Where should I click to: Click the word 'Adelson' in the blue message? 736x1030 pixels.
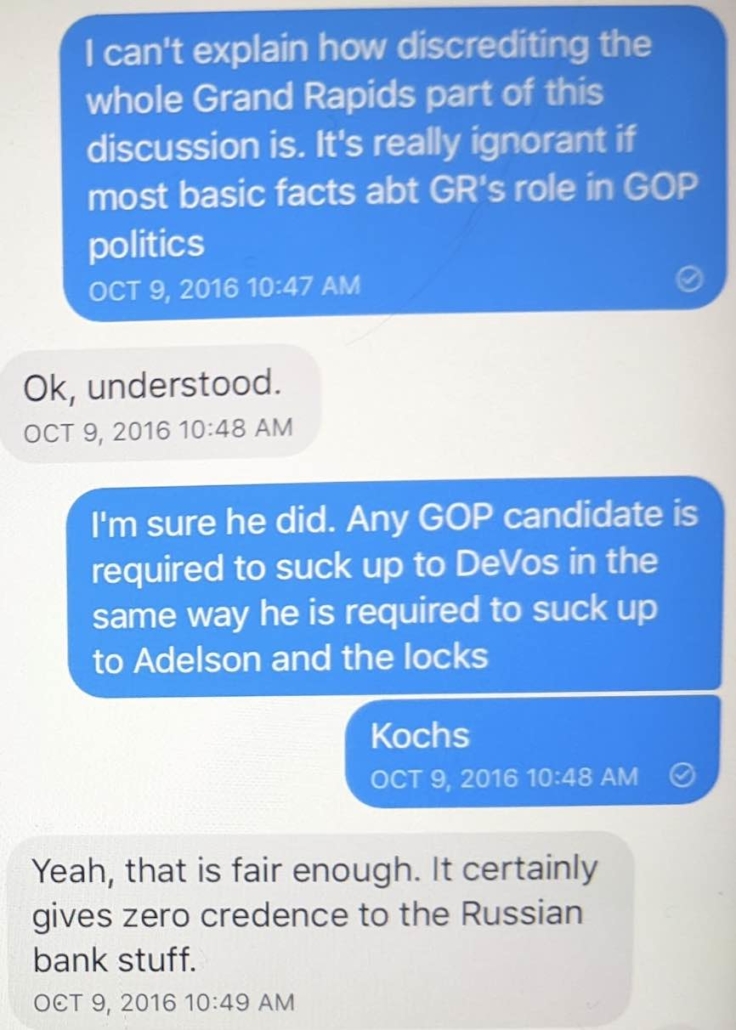click(198, 659)
